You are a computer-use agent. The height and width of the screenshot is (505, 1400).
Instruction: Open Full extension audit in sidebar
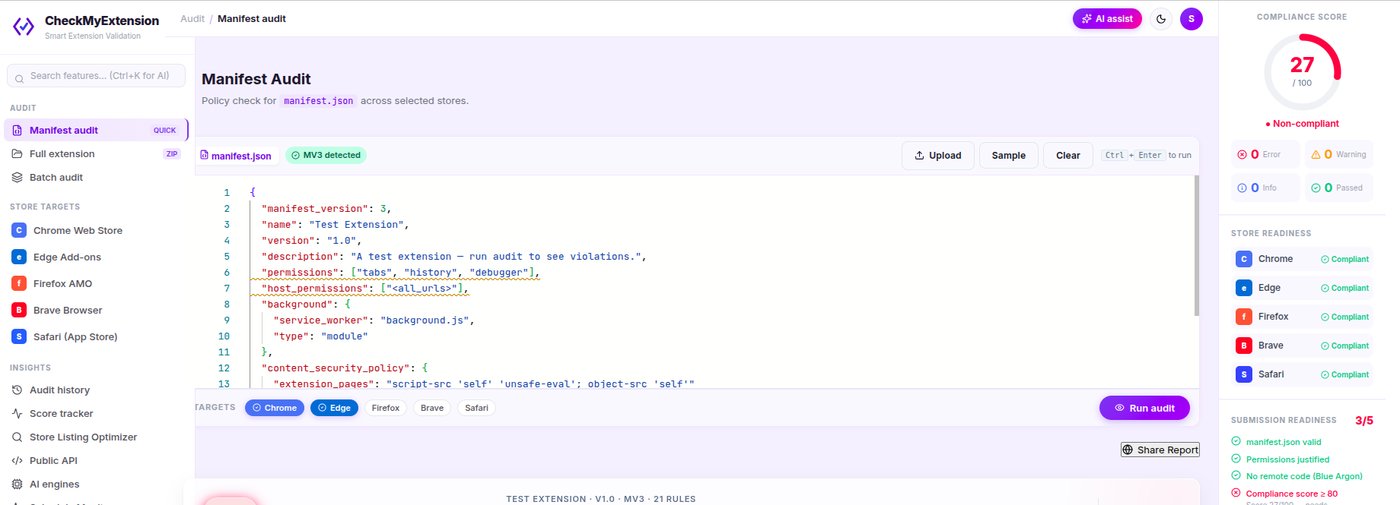[96, 154]
